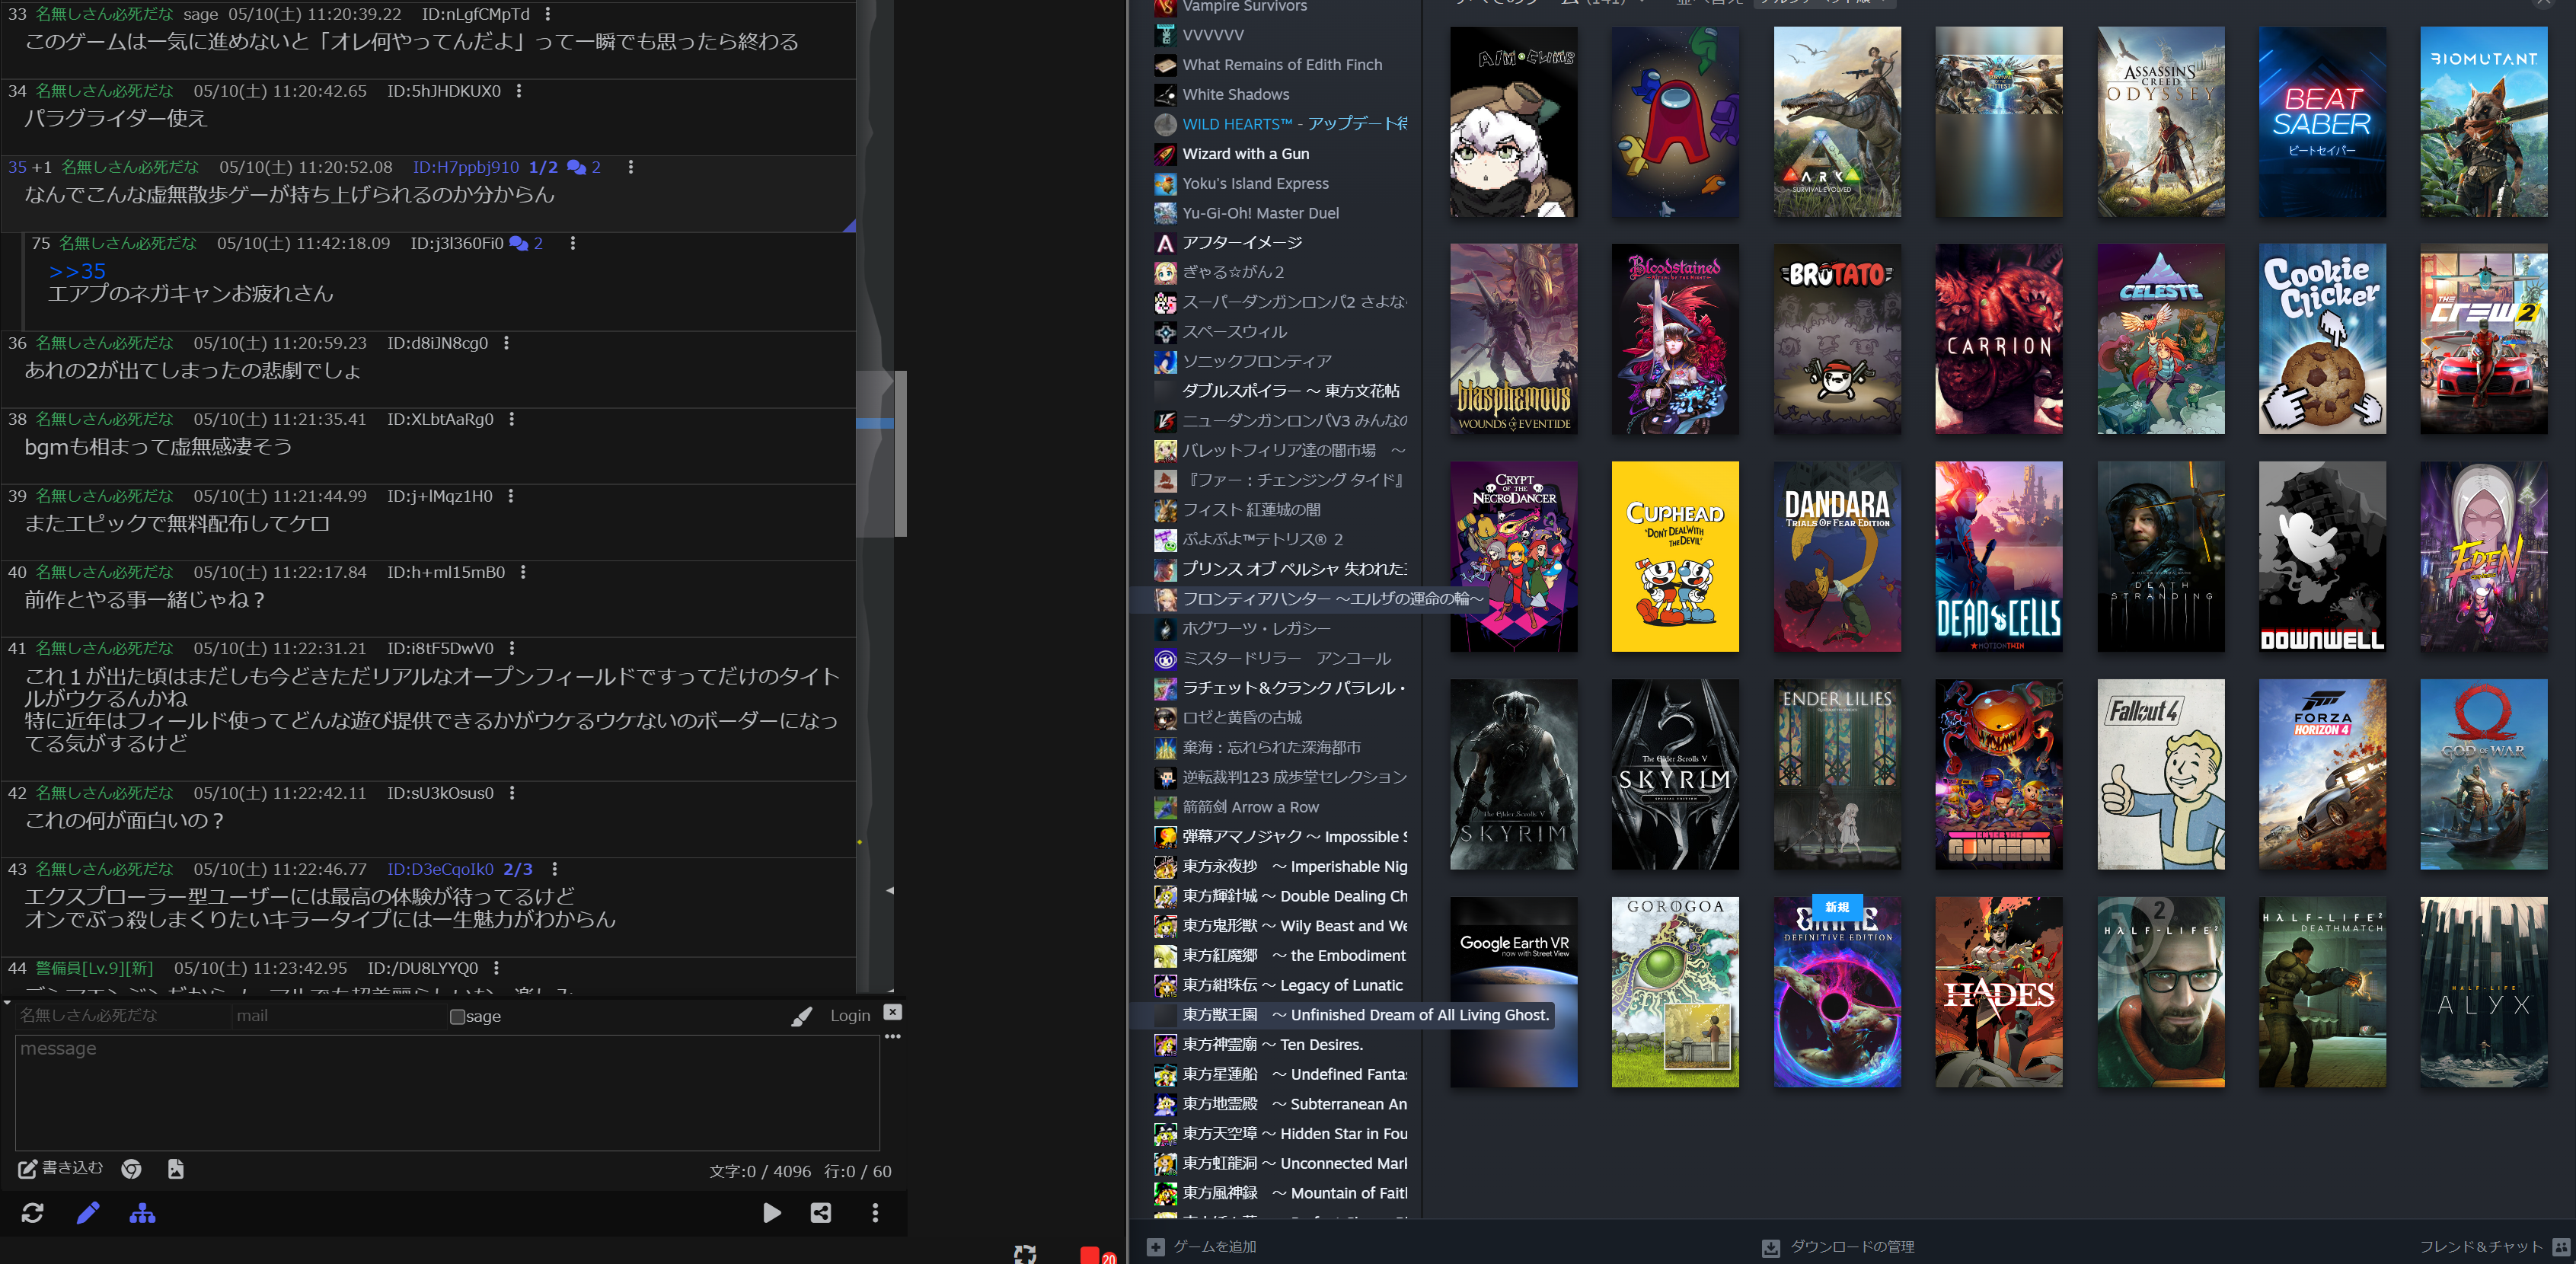Screen dimensions: 2576x1264
Task: Open the Google Earth VR cover
Action: 1513,992
